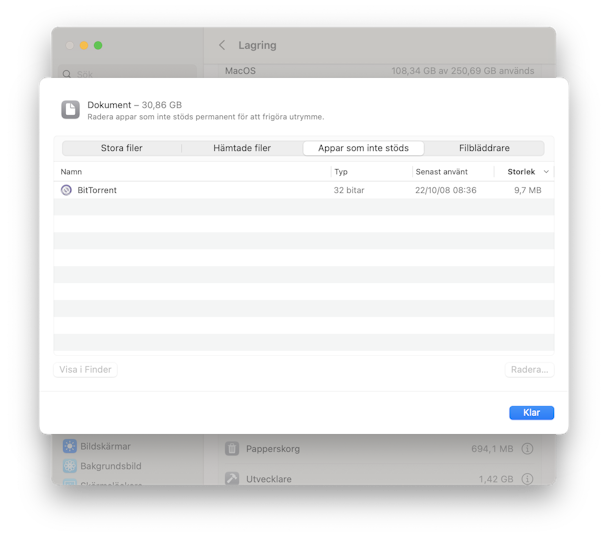This screenshot has height=537, width=608.
Task: Click the BitTorrent app icon
Action: coord(66,190)
